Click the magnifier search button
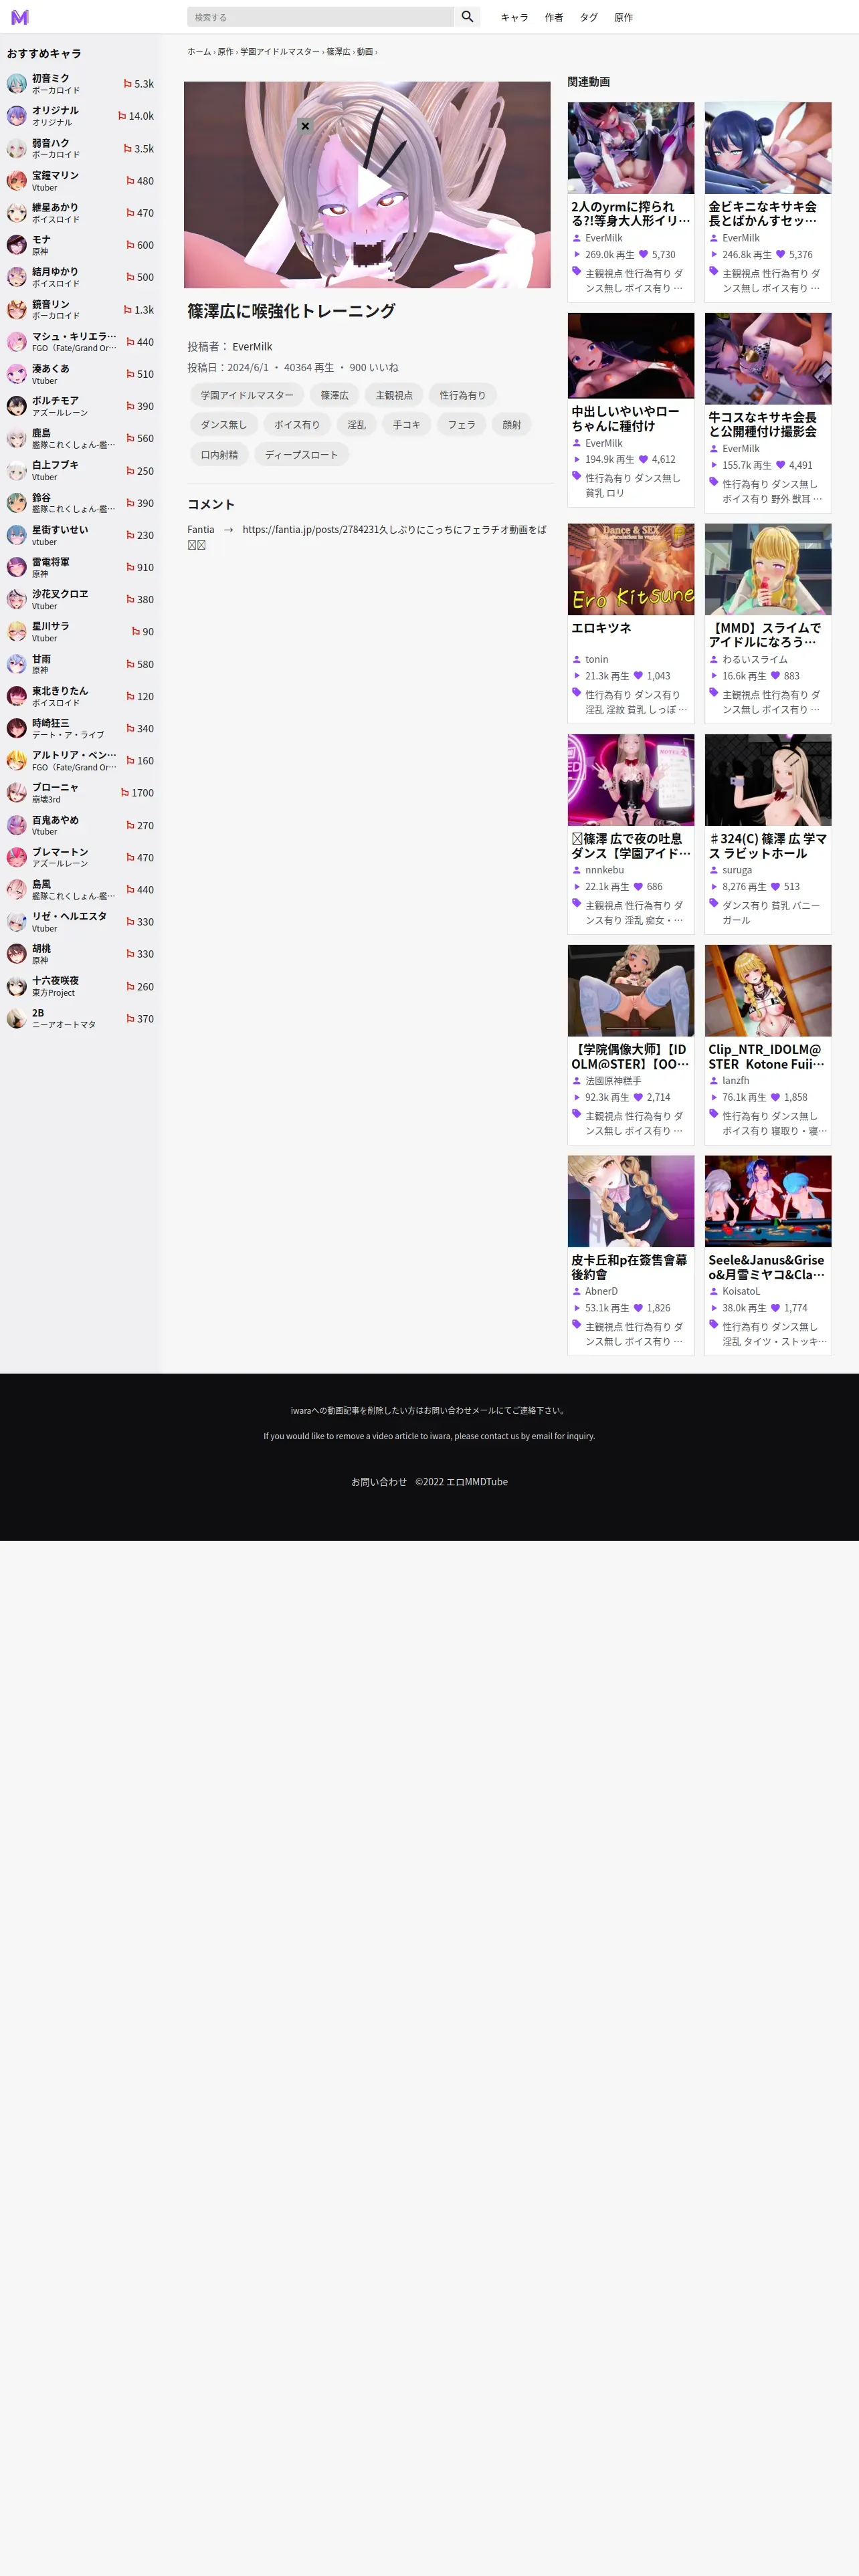Screen dimensions: 859x2576 click(x=467, y=17)
